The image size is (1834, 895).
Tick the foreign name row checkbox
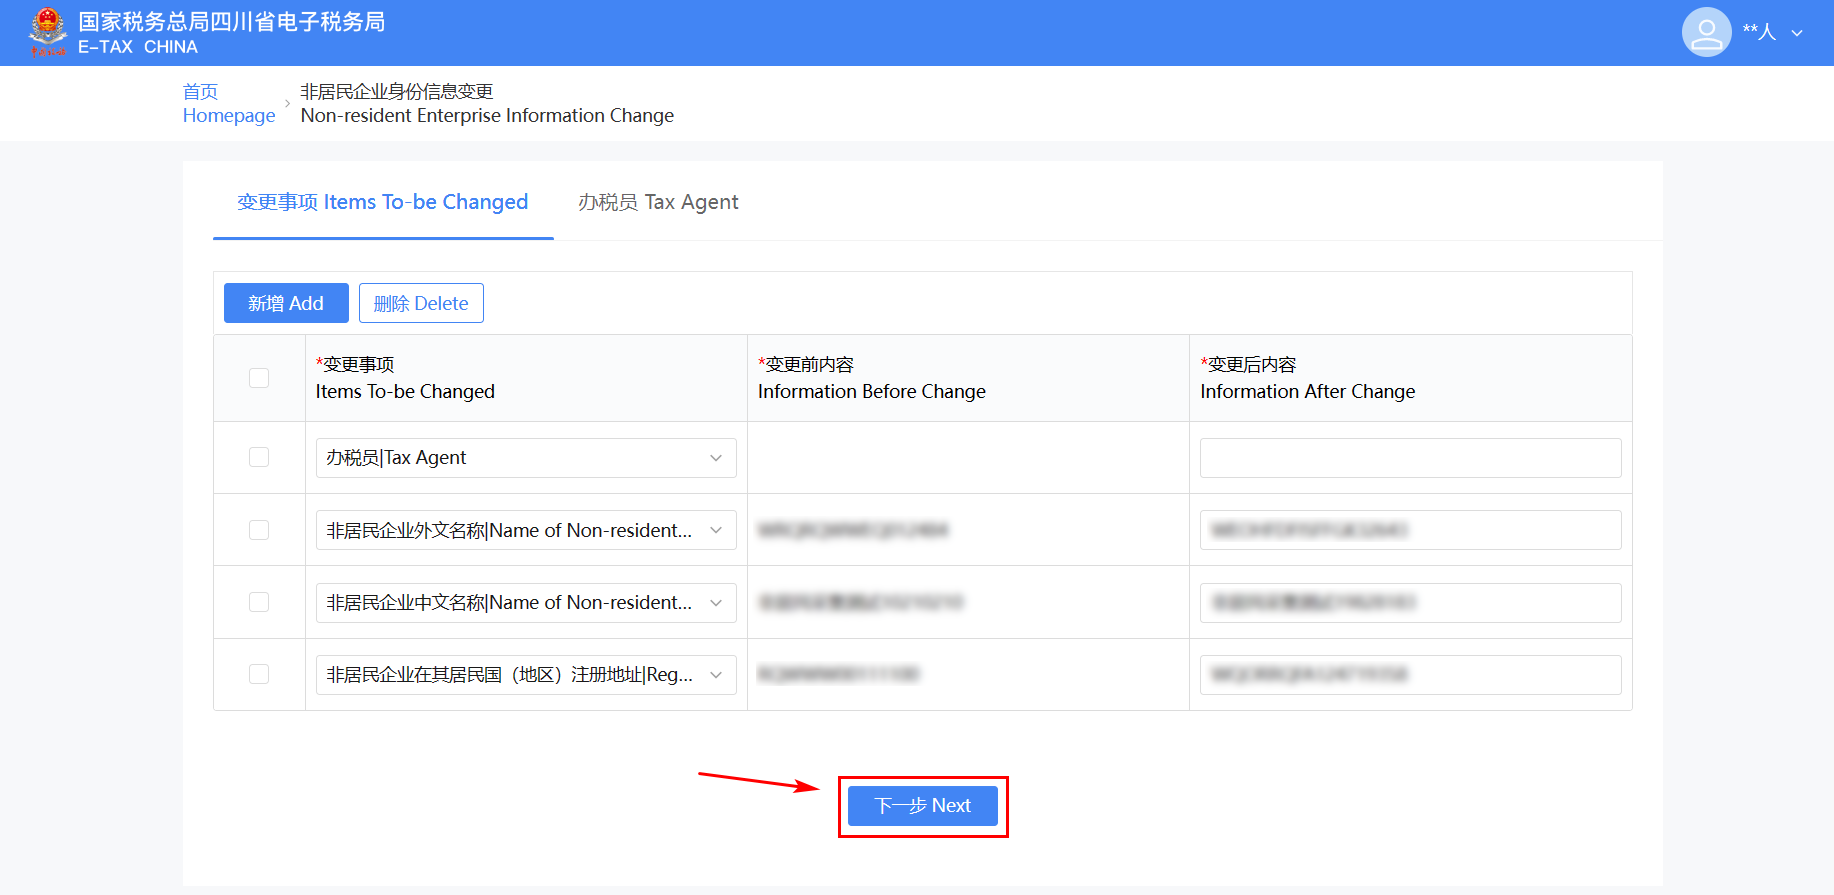point(259,530)
